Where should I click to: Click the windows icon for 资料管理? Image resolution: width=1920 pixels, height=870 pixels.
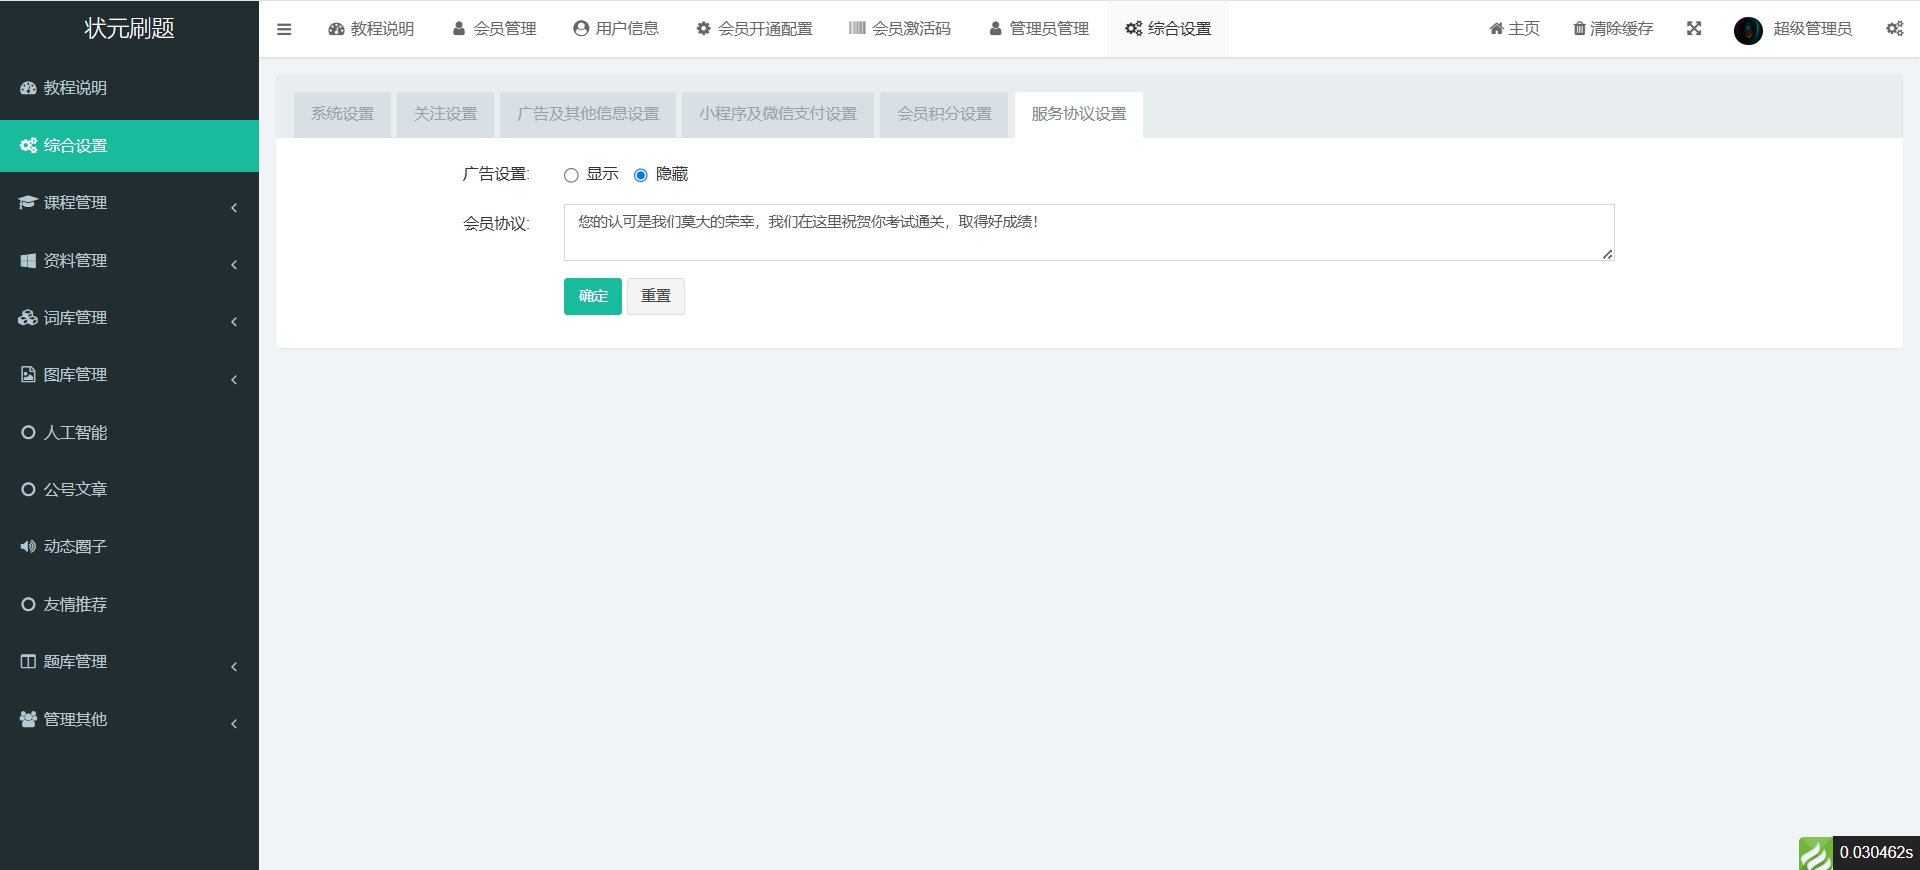point(28,260)
